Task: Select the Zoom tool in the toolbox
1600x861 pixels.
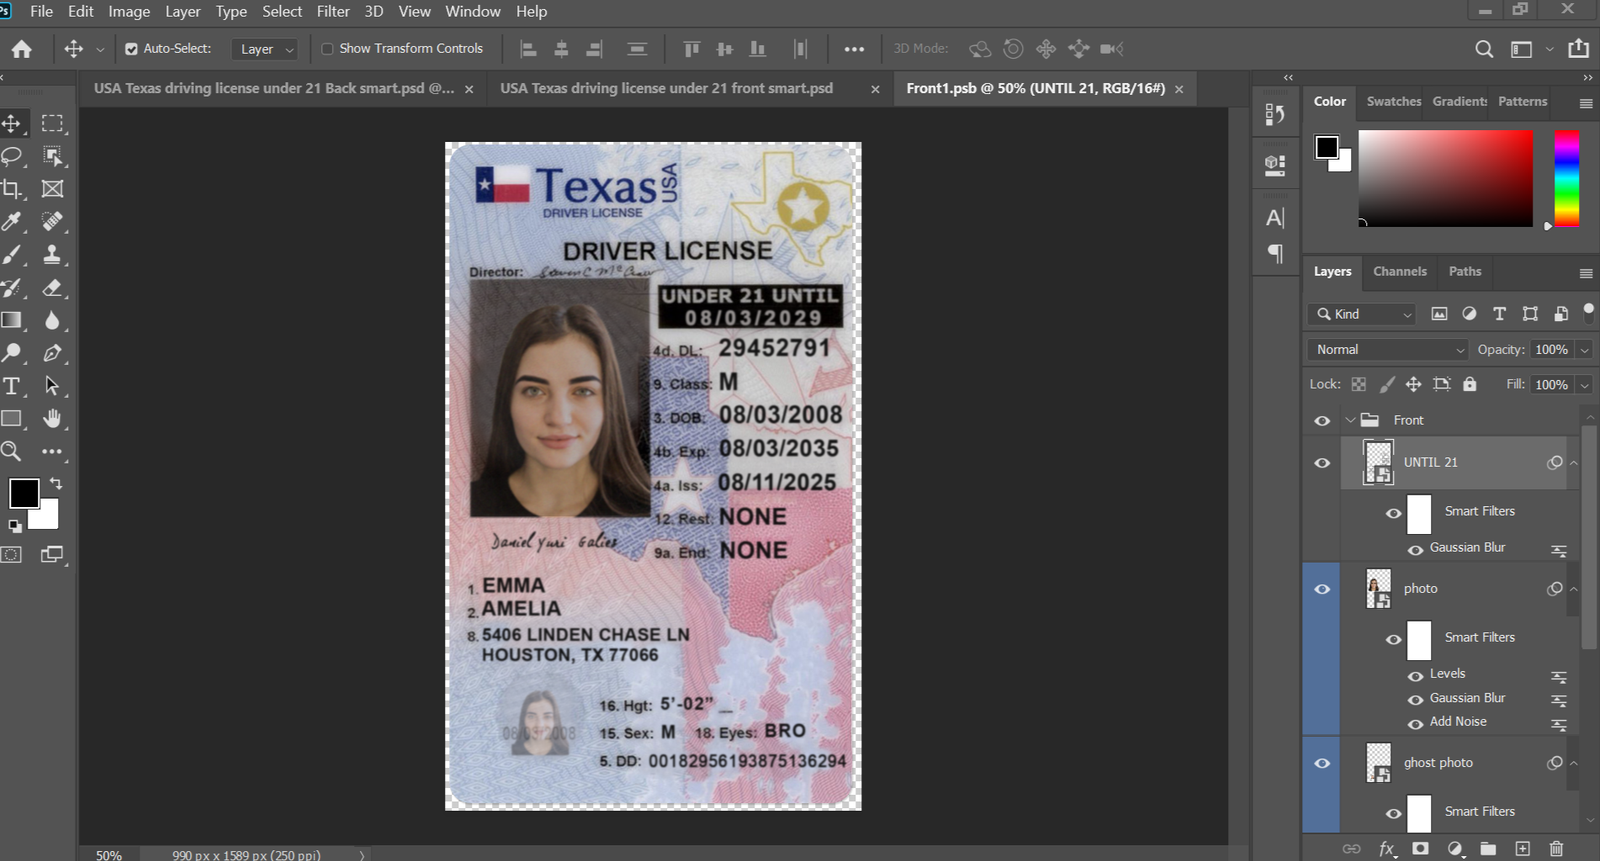Action: click(11, 451)
